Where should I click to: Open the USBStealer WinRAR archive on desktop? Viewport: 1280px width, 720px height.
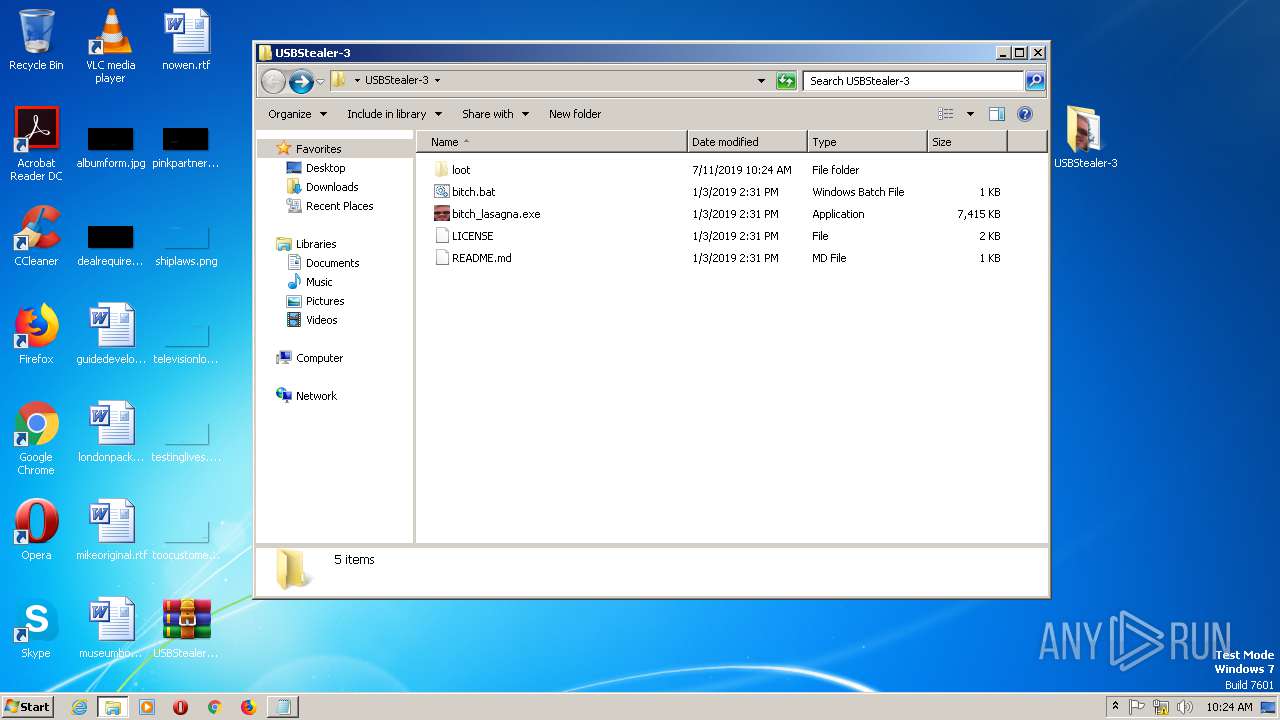(x=186, y=628)
